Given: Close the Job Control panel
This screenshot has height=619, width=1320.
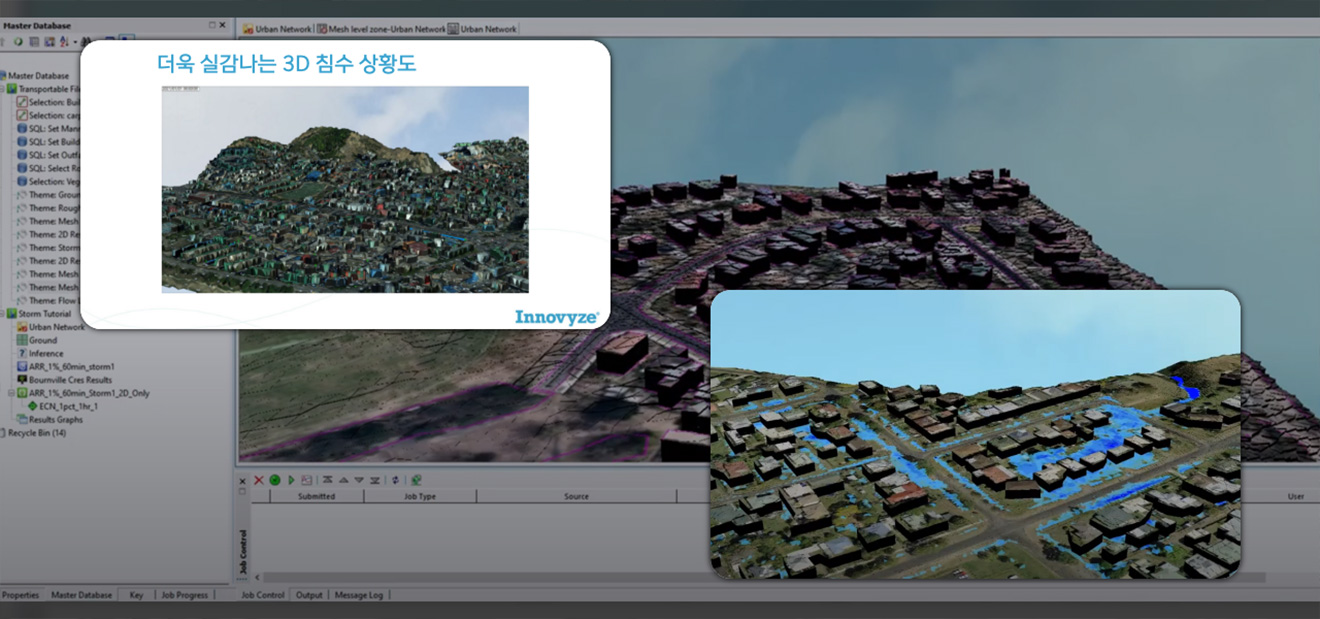Looking at the screenshot, I should 242,481.
